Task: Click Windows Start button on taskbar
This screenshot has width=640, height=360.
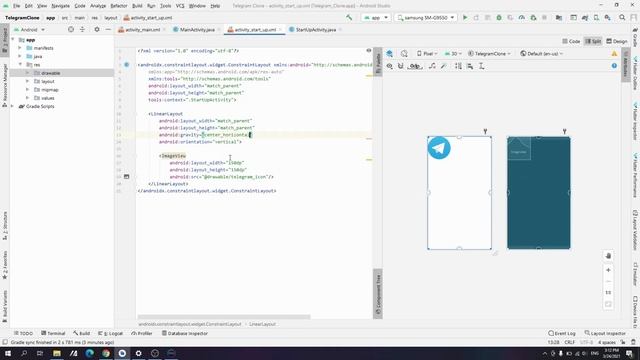Action: (x=8, y=353)
